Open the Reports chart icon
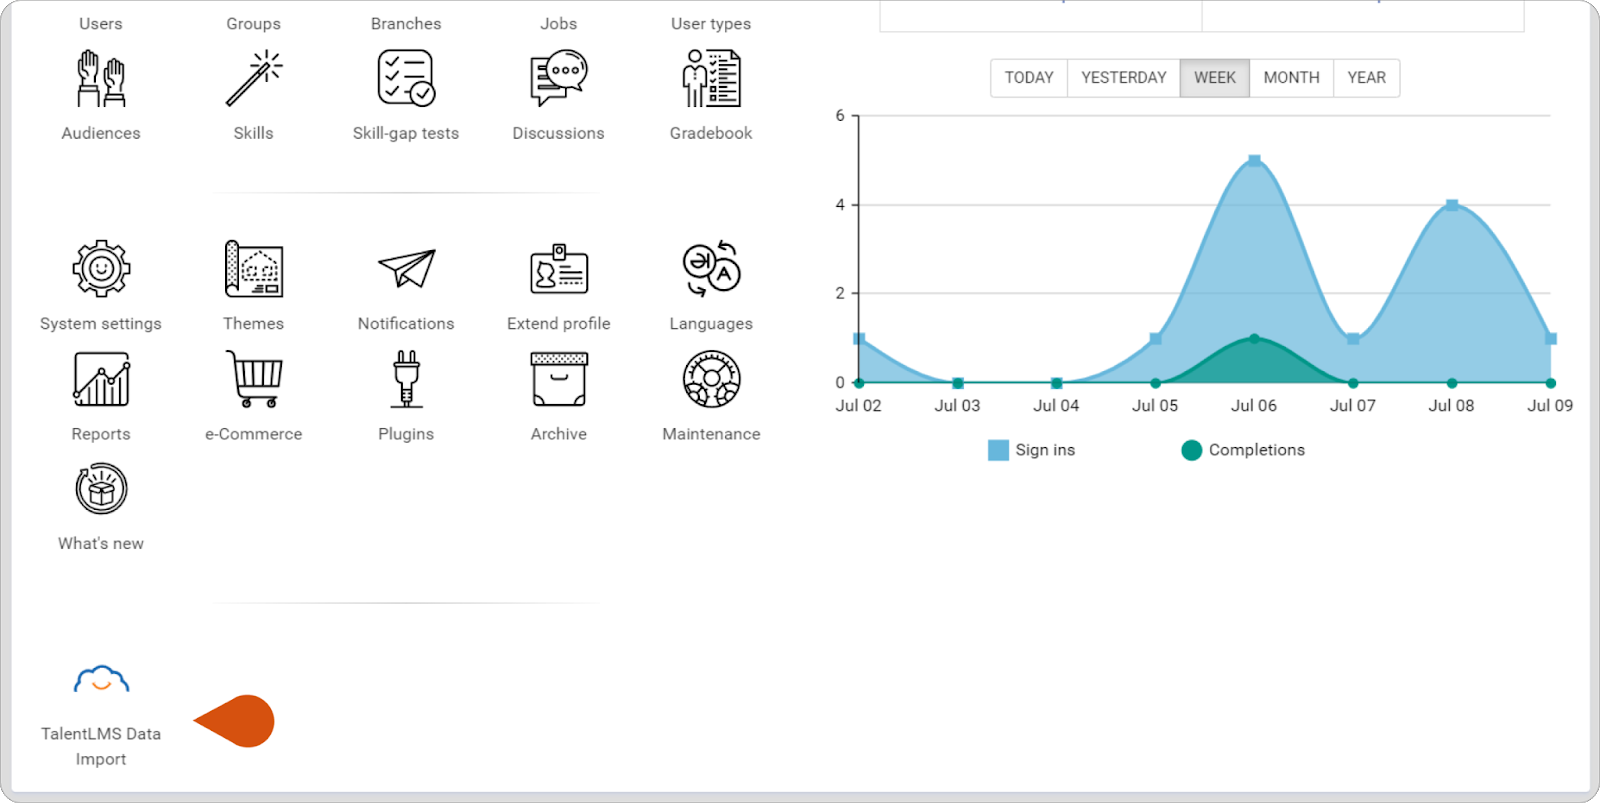This screenshot has width=1600, height=803. tap(101, 379)
